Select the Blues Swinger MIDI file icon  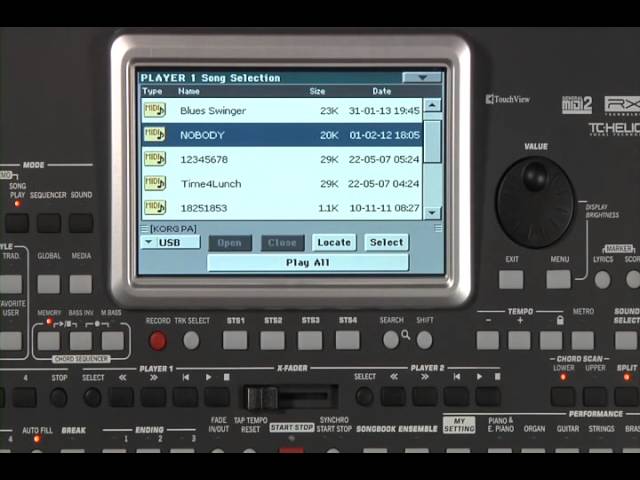point(155,110)
